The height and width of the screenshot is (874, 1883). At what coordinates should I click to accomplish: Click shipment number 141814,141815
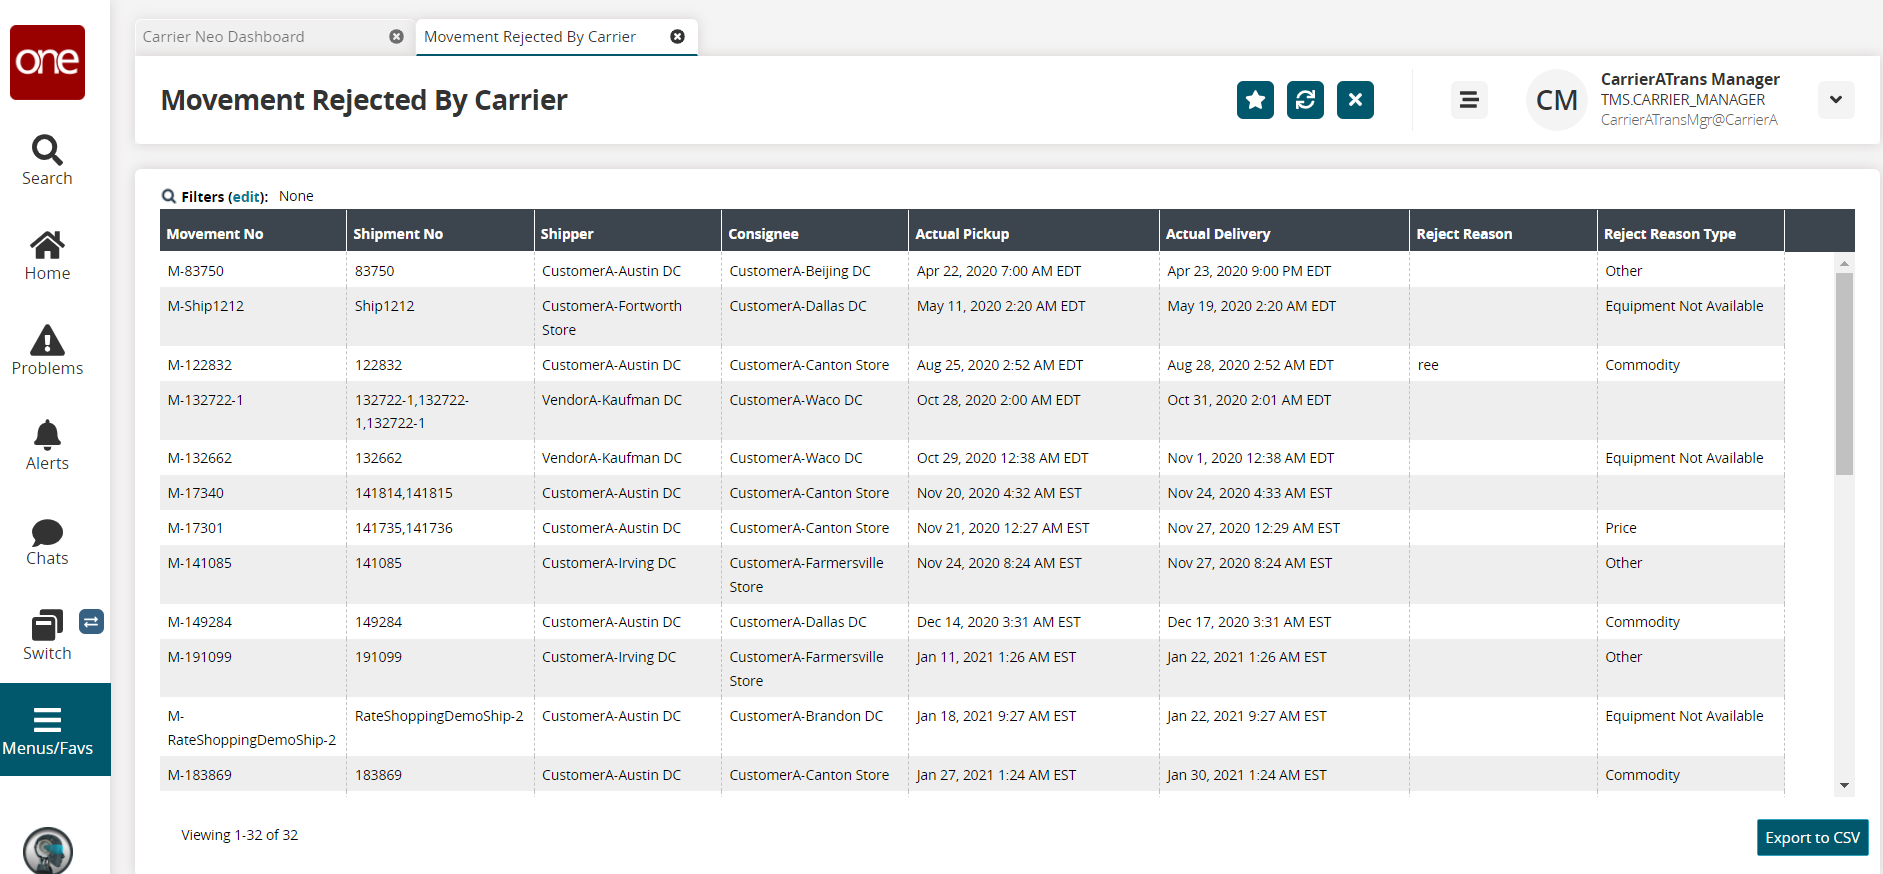[x=440, y=492]
